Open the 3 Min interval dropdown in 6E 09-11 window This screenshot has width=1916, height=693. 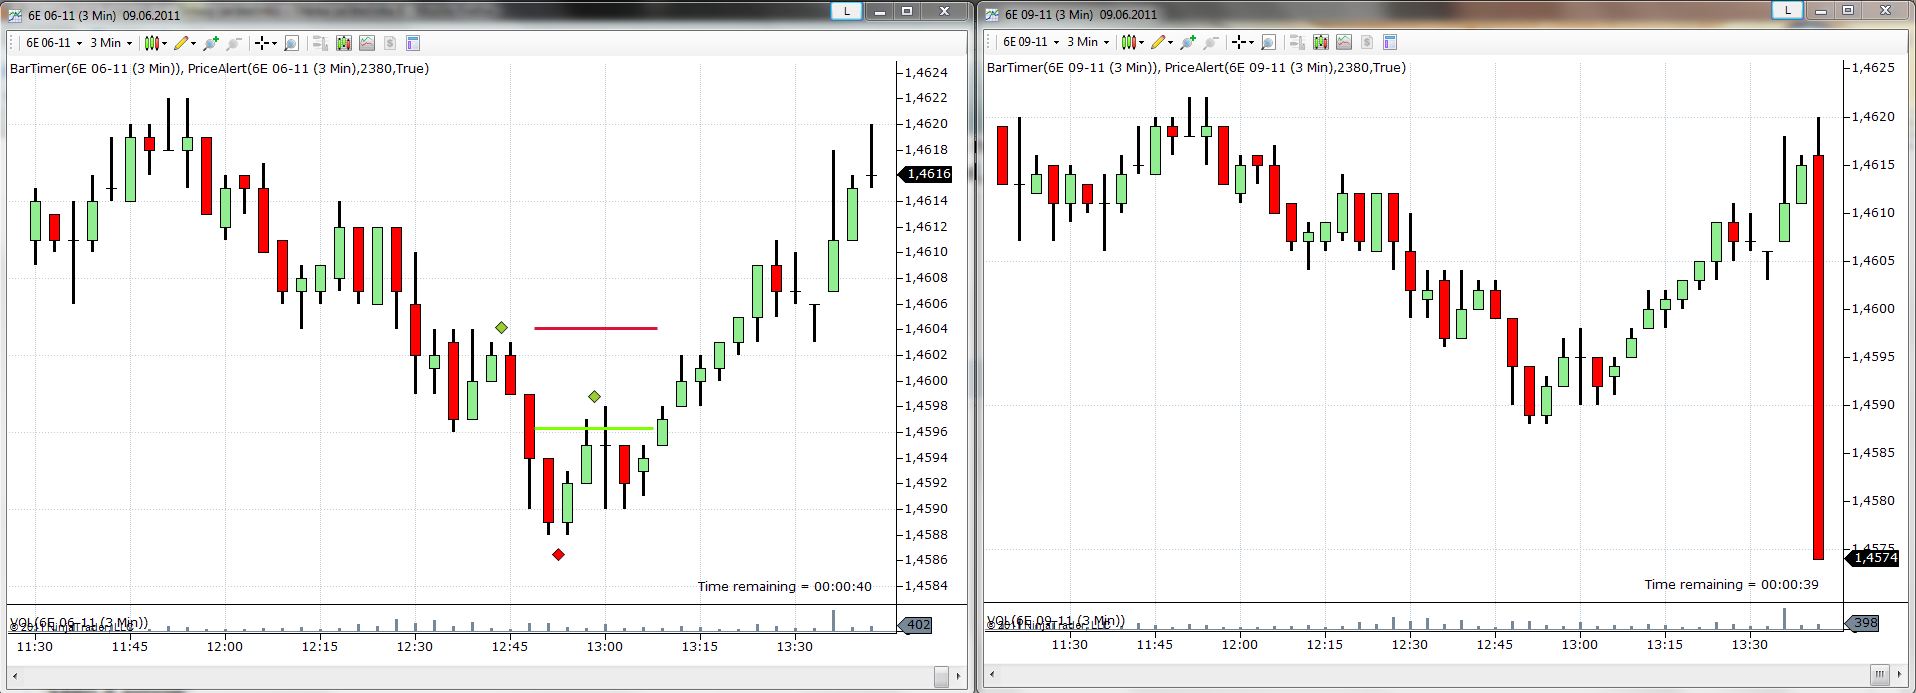pyautogui.click(x=1088, y=42)
